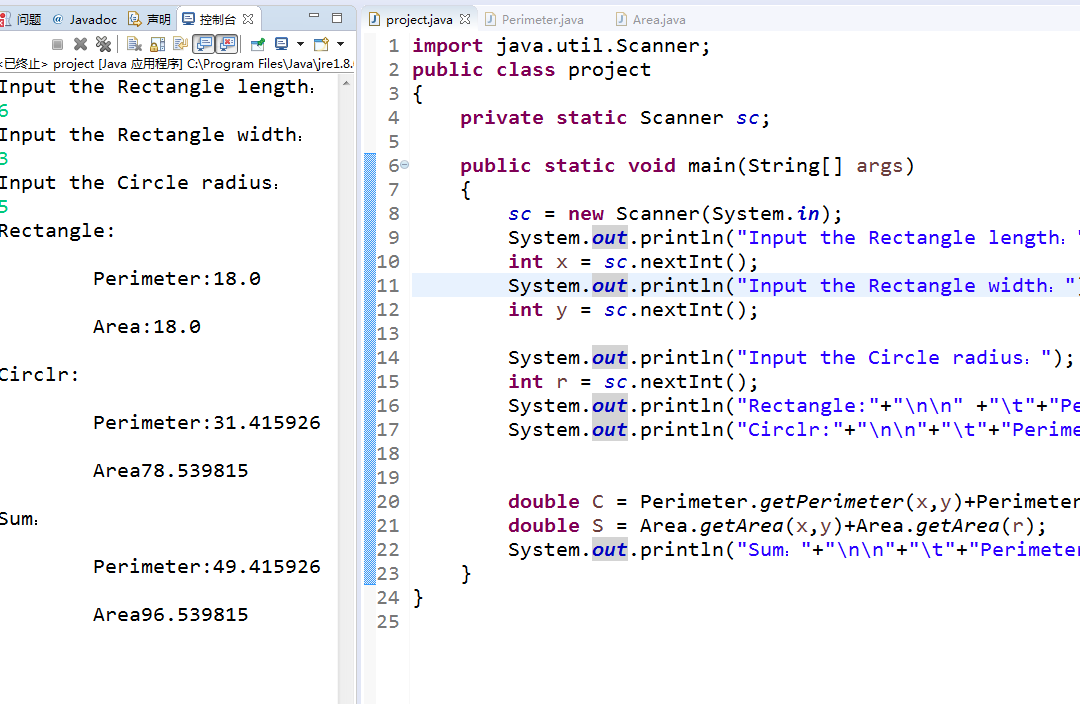Click Remove All Terminated Launches icon
Screen dimensions: 1080x704
103,45
